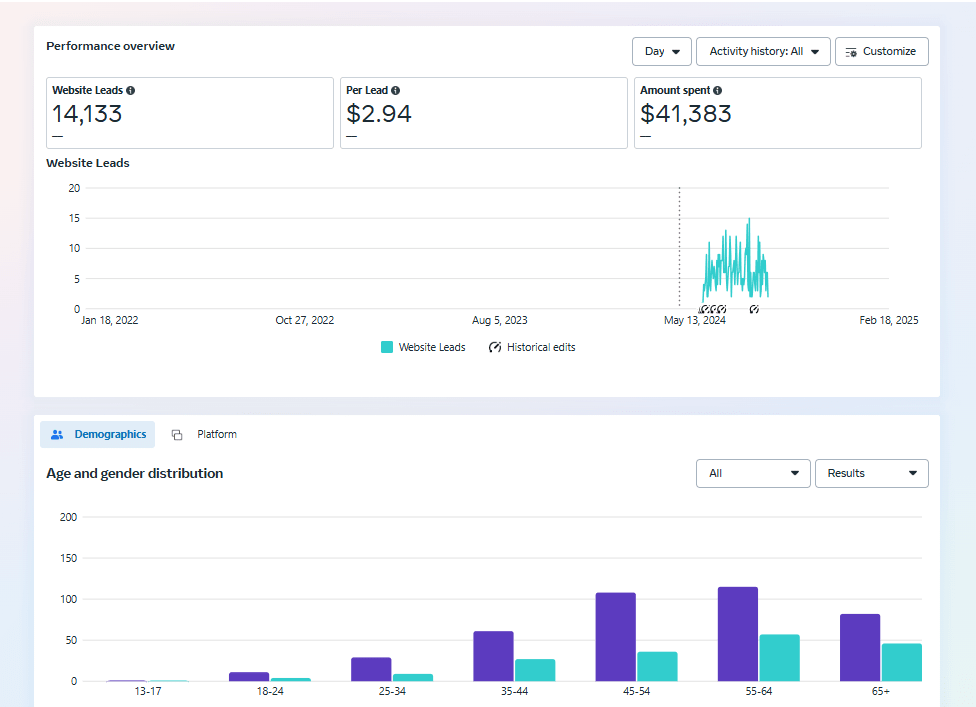
Task: Click the Historical edits legend icon
Action: tap(495, 348)
